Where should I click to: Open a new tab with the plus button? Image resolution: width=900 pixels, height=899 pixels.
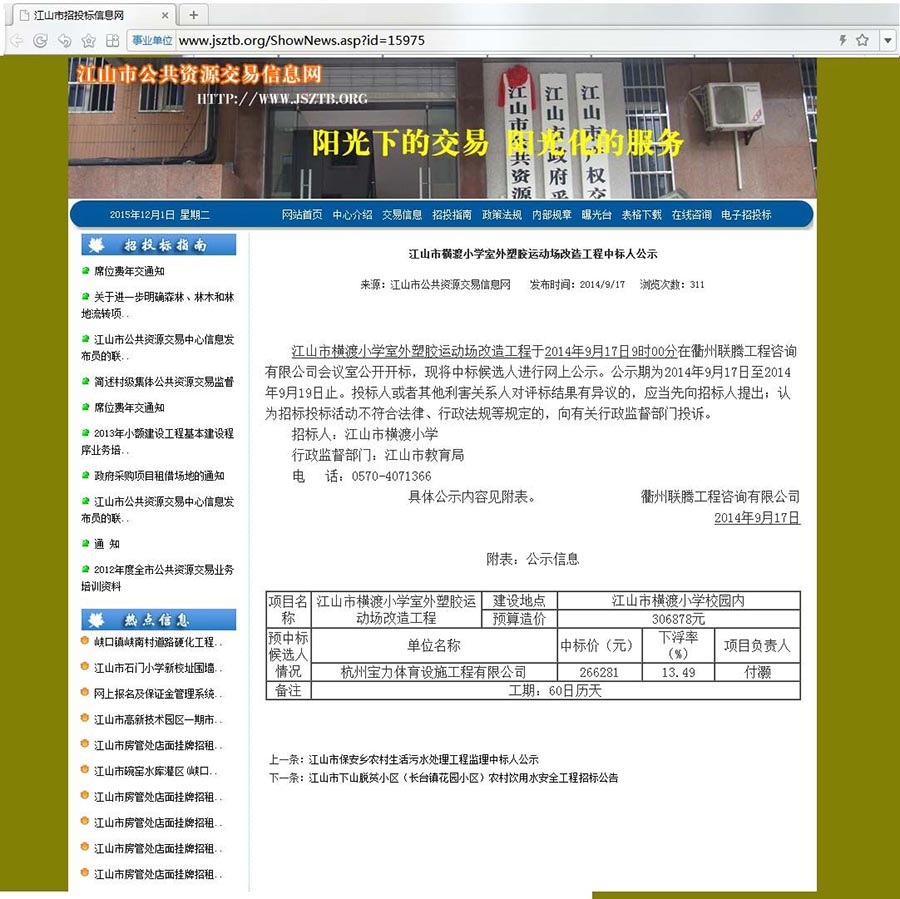(192, 14)
